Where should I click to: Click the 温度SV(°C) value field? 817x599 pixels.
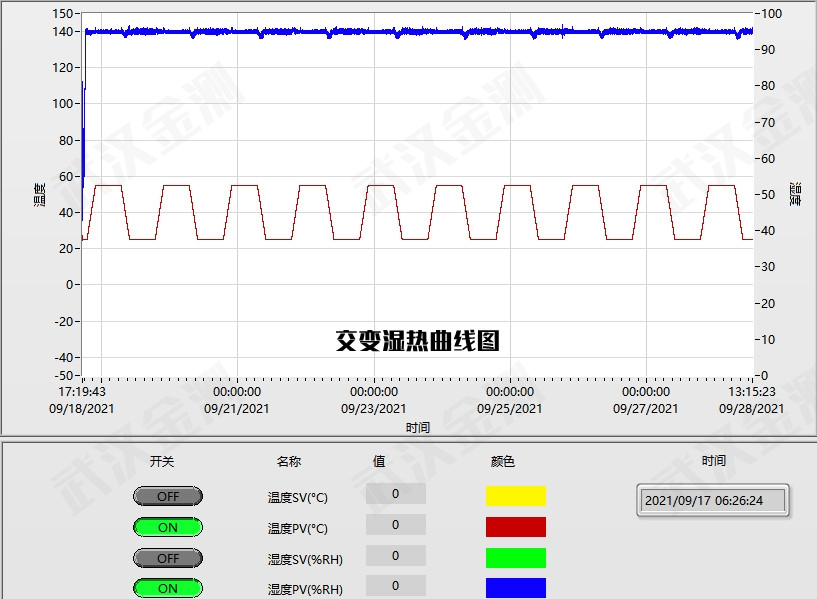pyautogui.click(x=395, y=494)
